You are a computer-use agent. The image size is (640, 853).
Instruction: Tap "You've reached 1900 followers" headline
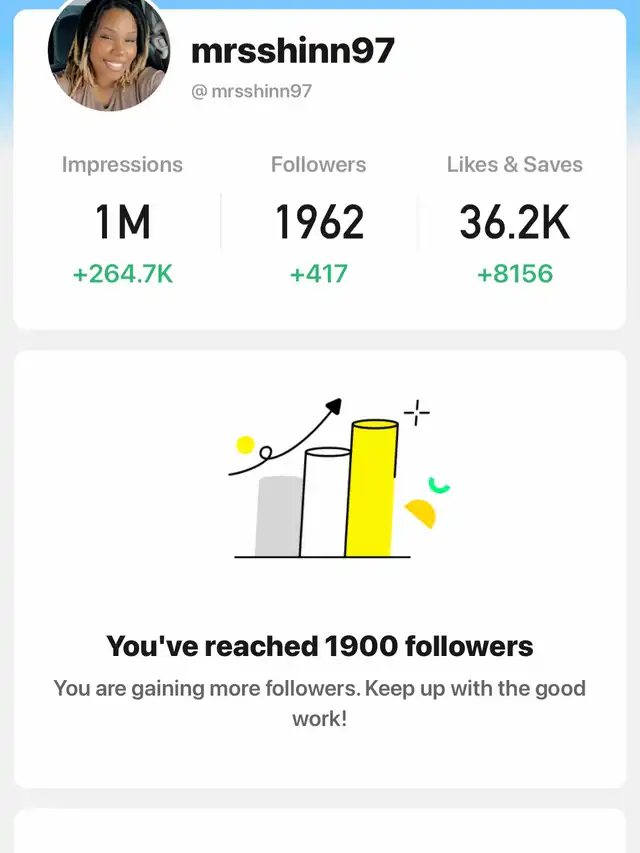(x=320, y=646)
